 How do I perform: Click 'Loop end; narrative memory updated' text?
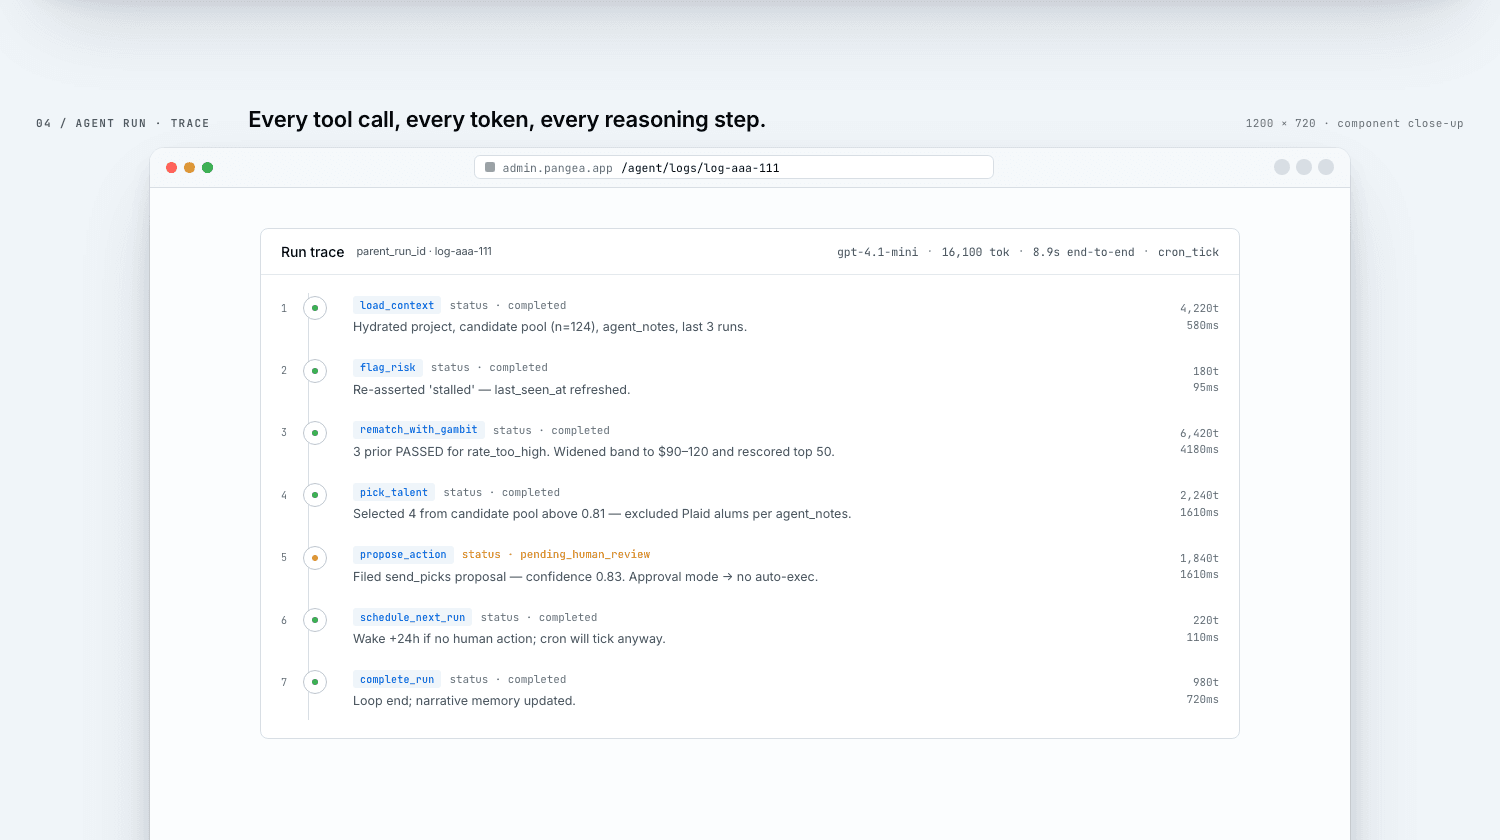[x=464, y=701]
